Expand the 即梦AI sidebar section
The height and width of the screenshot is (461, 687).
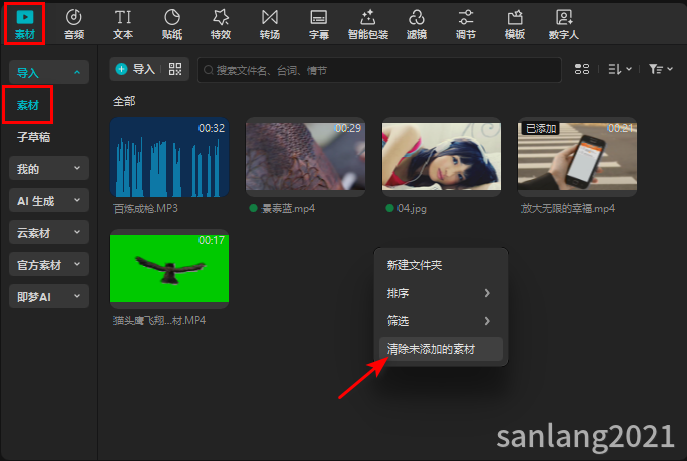click(49, 296)
